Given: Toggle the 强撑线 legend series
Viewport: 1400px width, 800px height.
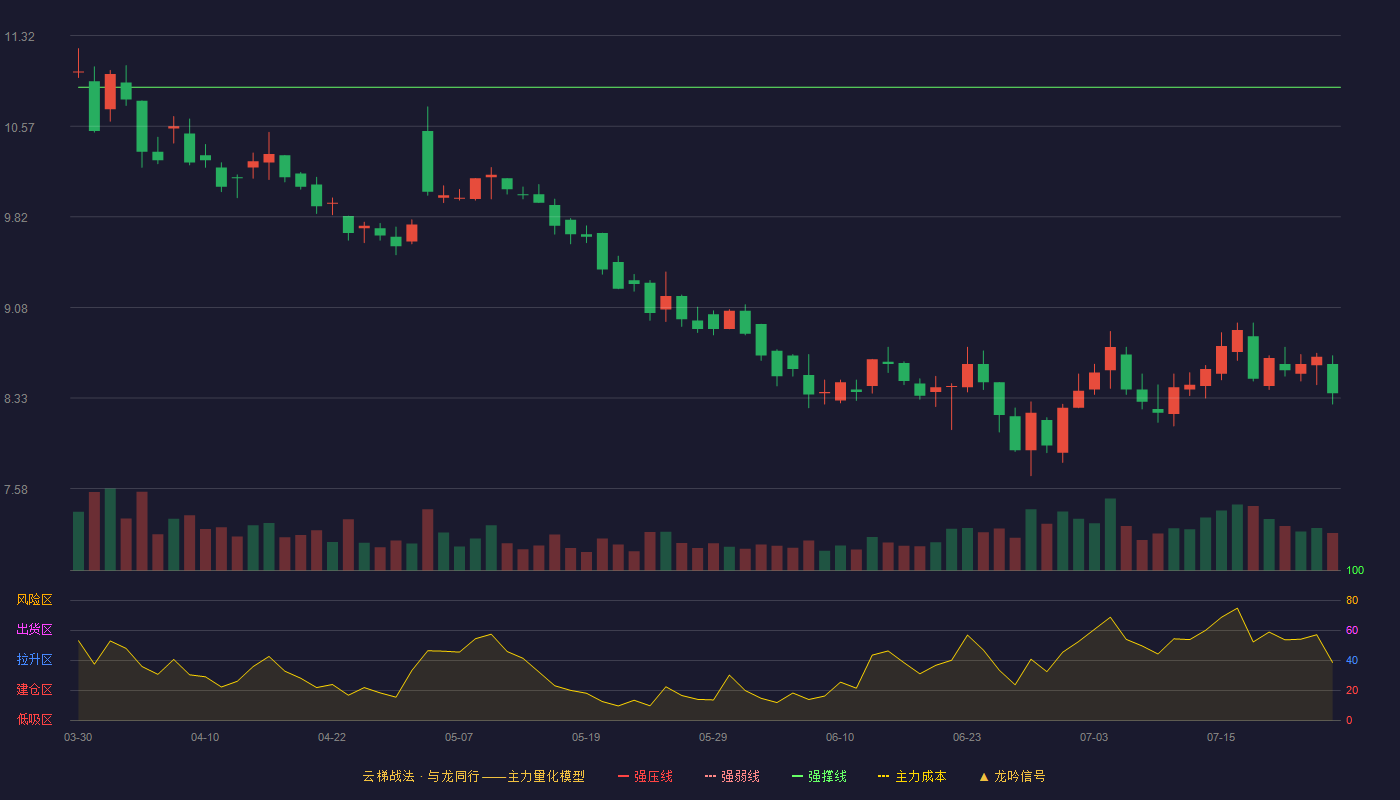Looking at the screenshot, I should tap(819, 776).
